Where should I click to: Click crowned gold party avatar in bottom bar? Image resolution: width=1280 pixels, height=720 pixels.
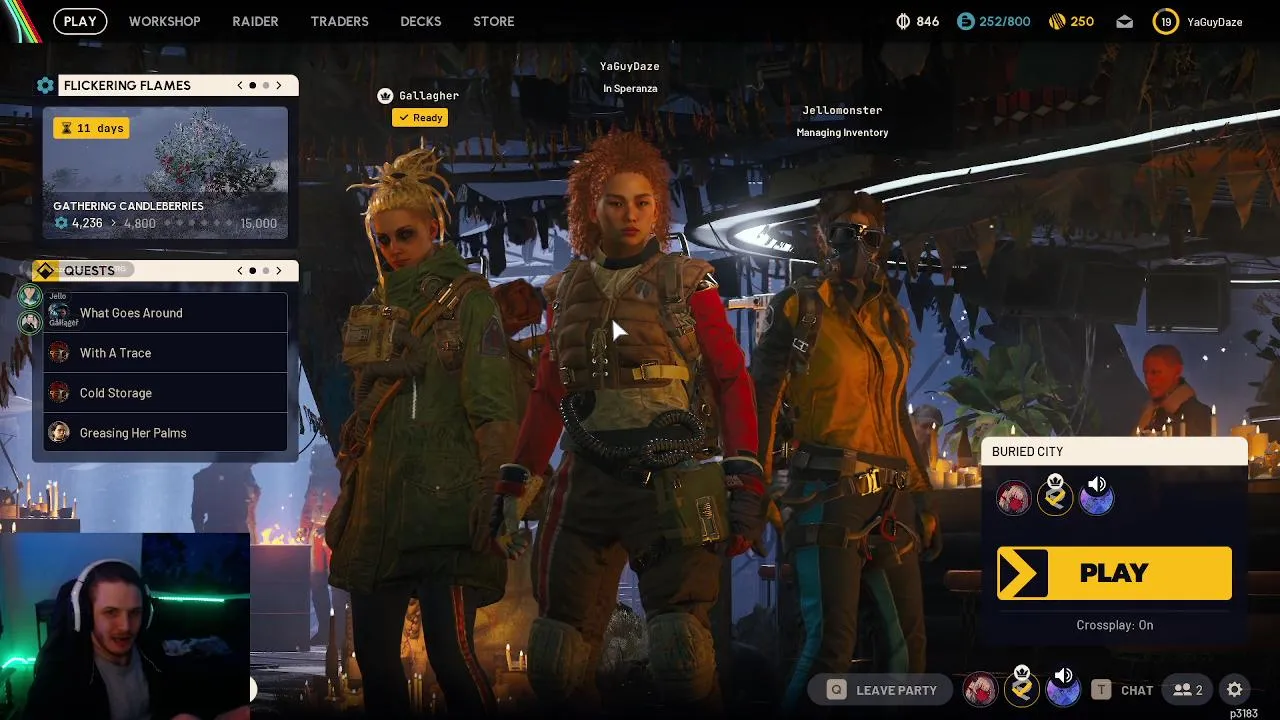1022,687
